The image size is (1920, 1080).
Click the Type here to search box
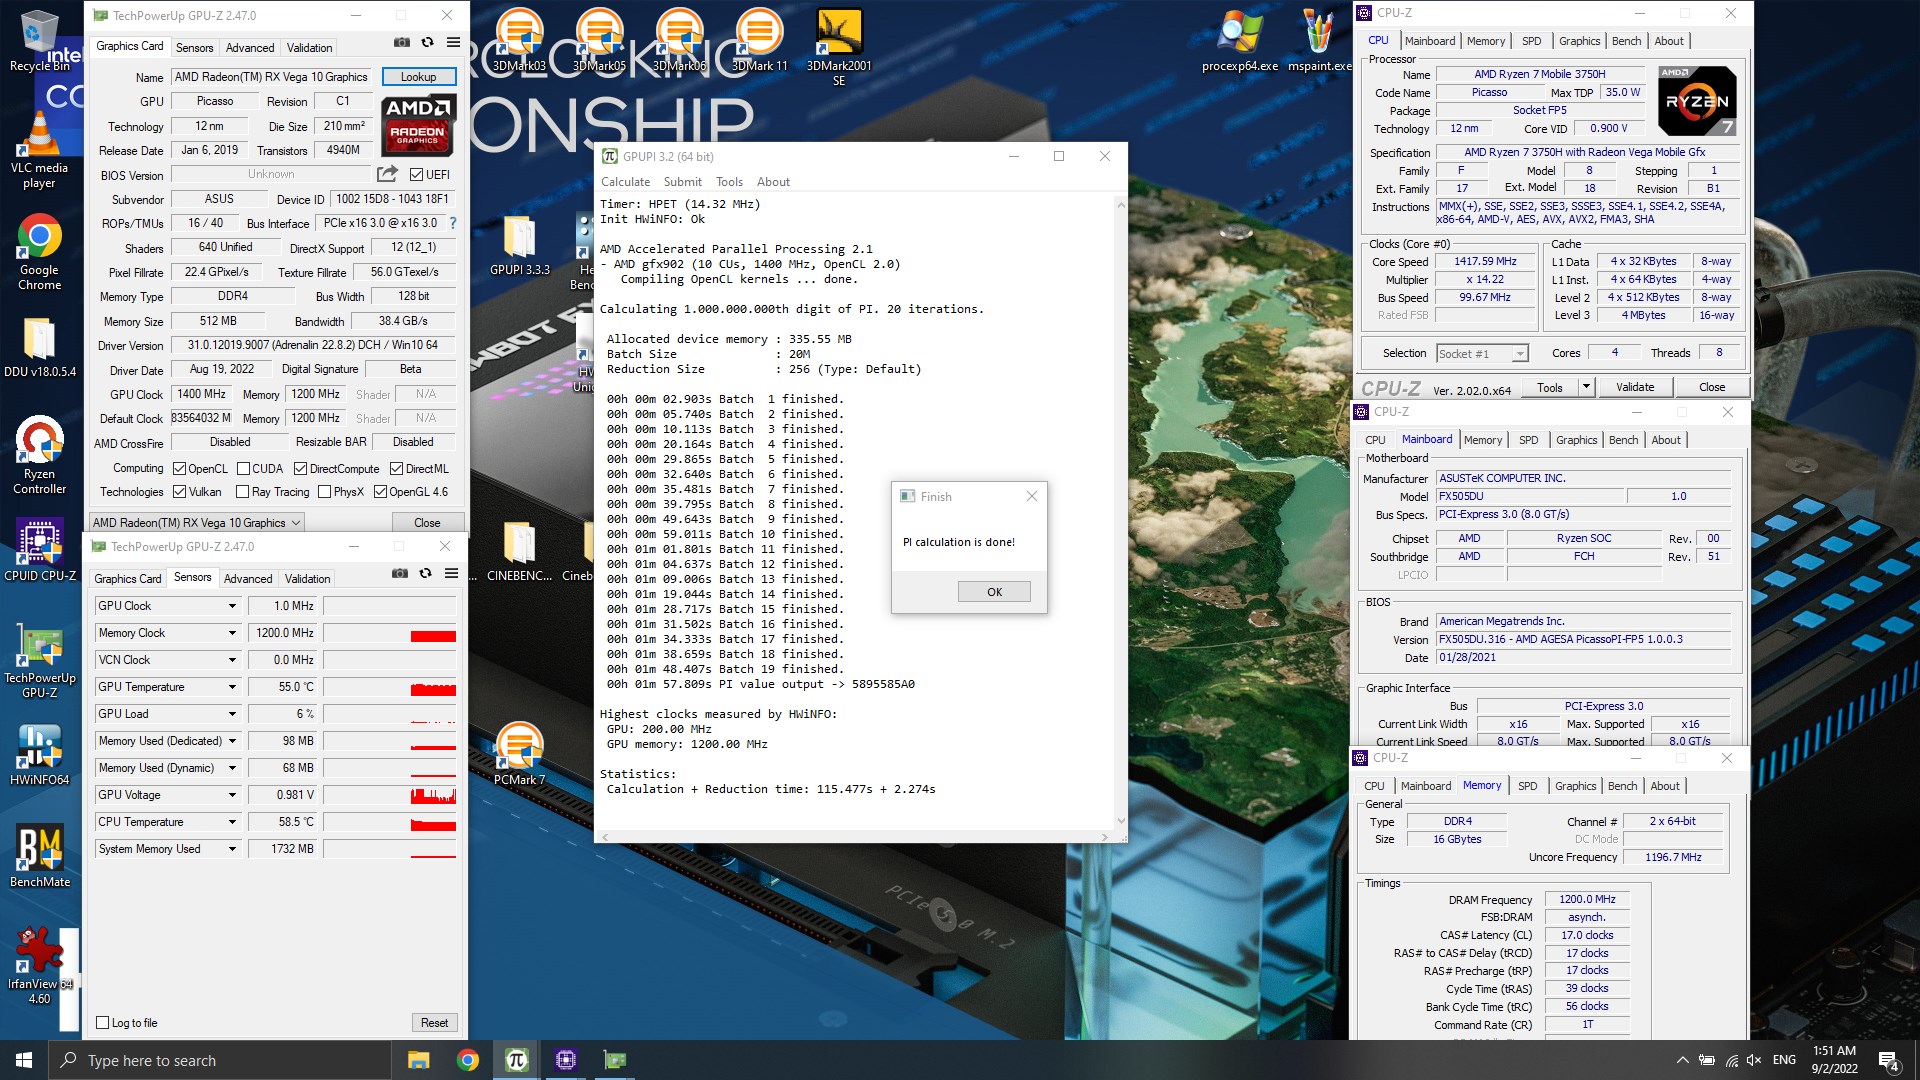click(x=220, y=1060)
